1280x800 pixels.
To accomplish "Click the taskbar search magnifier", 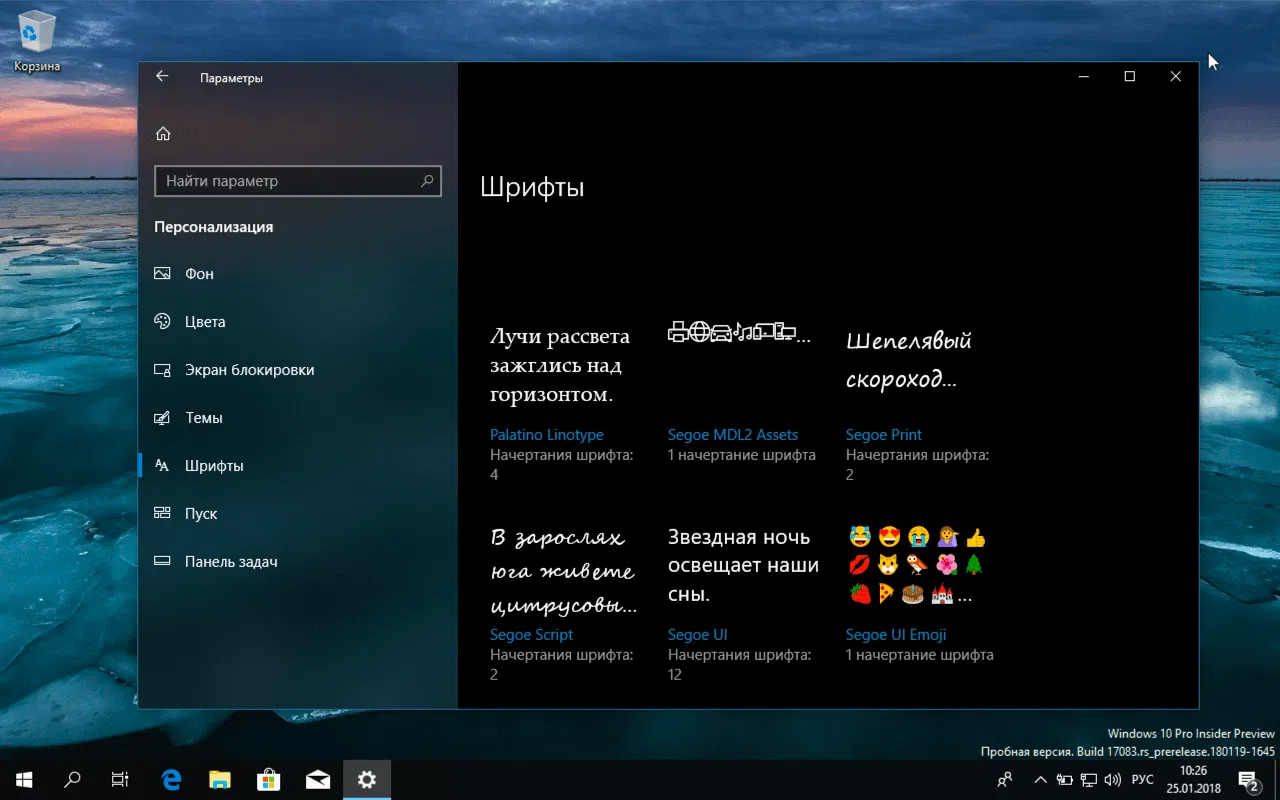I will click(x=72, y=780).
